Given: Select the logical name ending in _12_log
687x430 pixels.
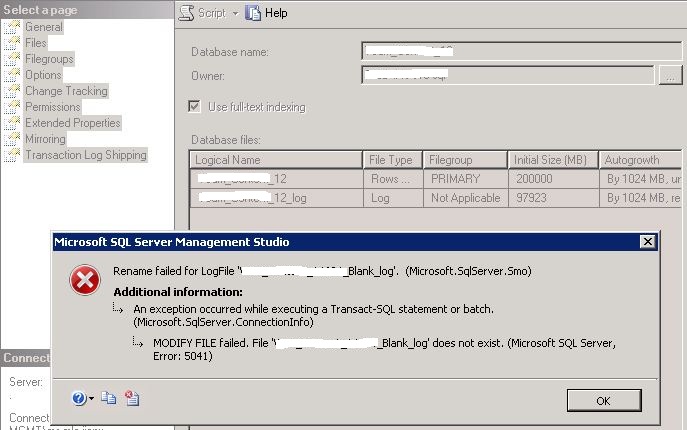Looking at the screenshot, I should (x=276, y=198).
